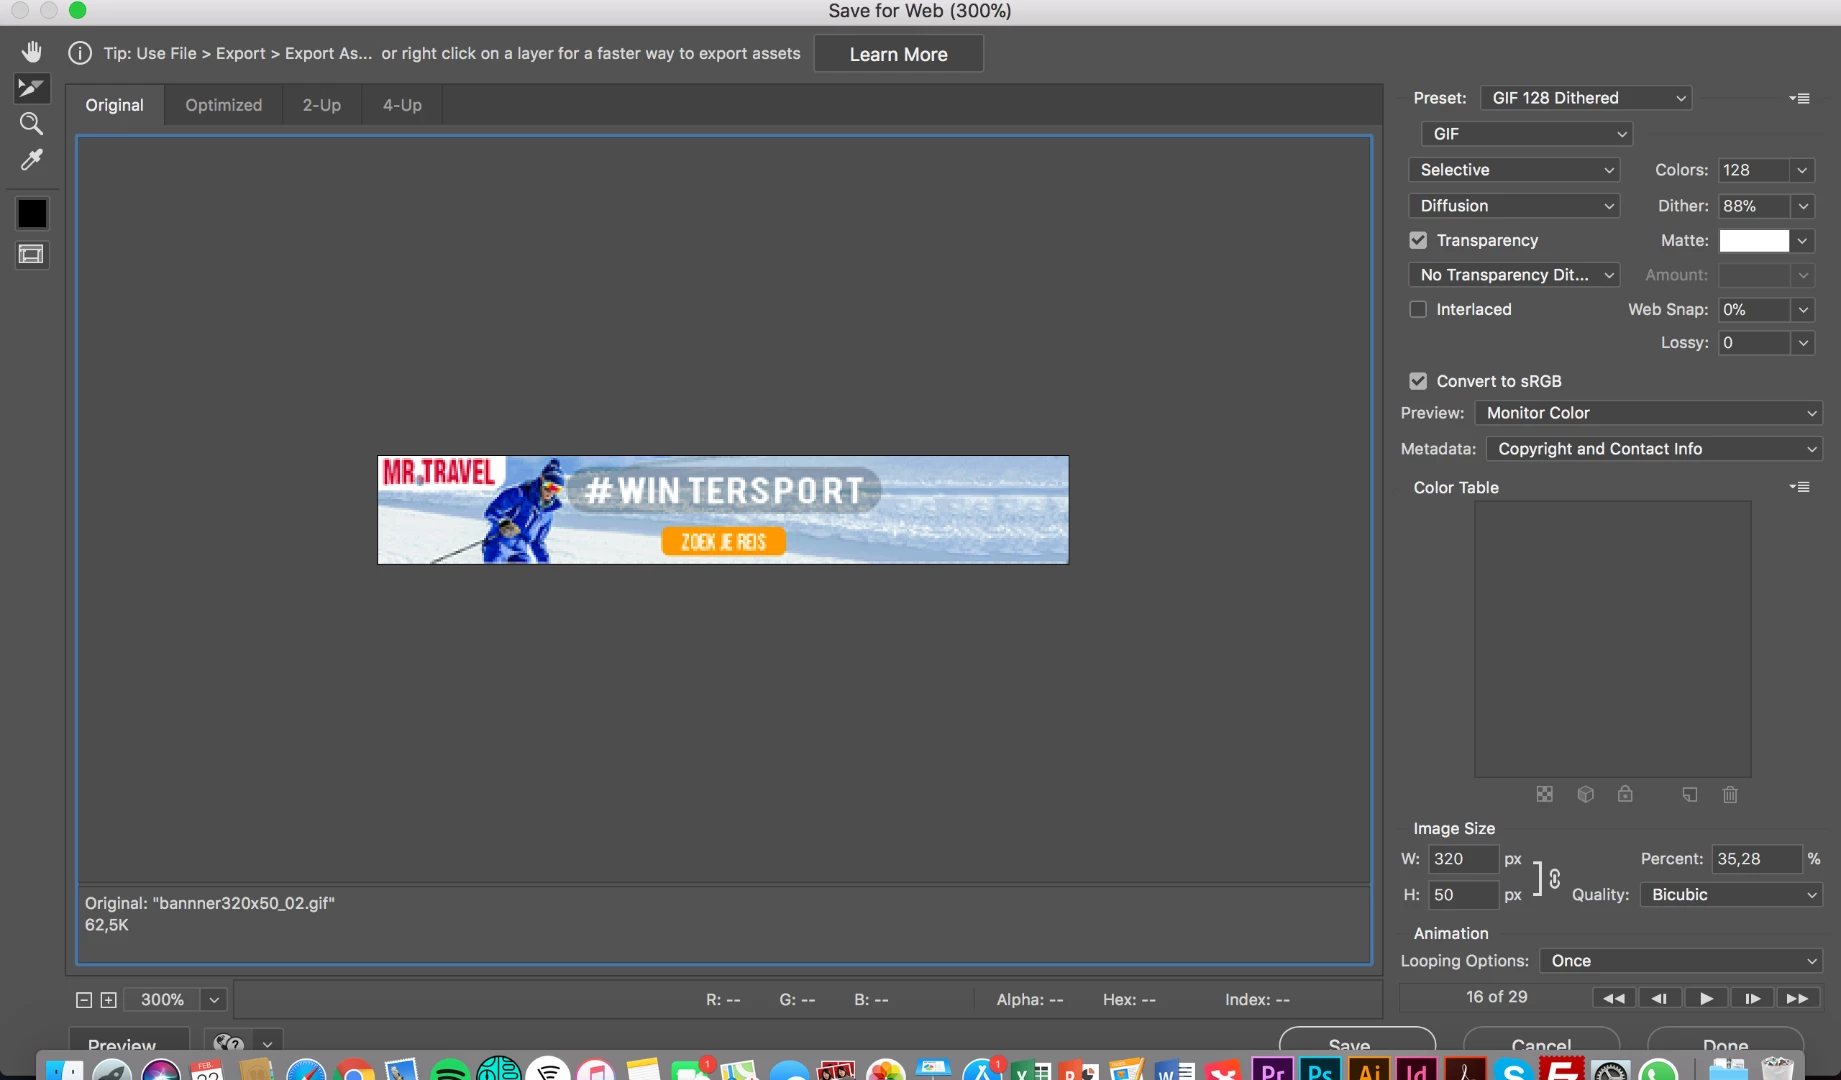The height and width of the screenshot is (1080, 1841).
Task: Expand the Dither 88% dropdown arrow
Action: pyautogui.click(x=1802, y=206)
